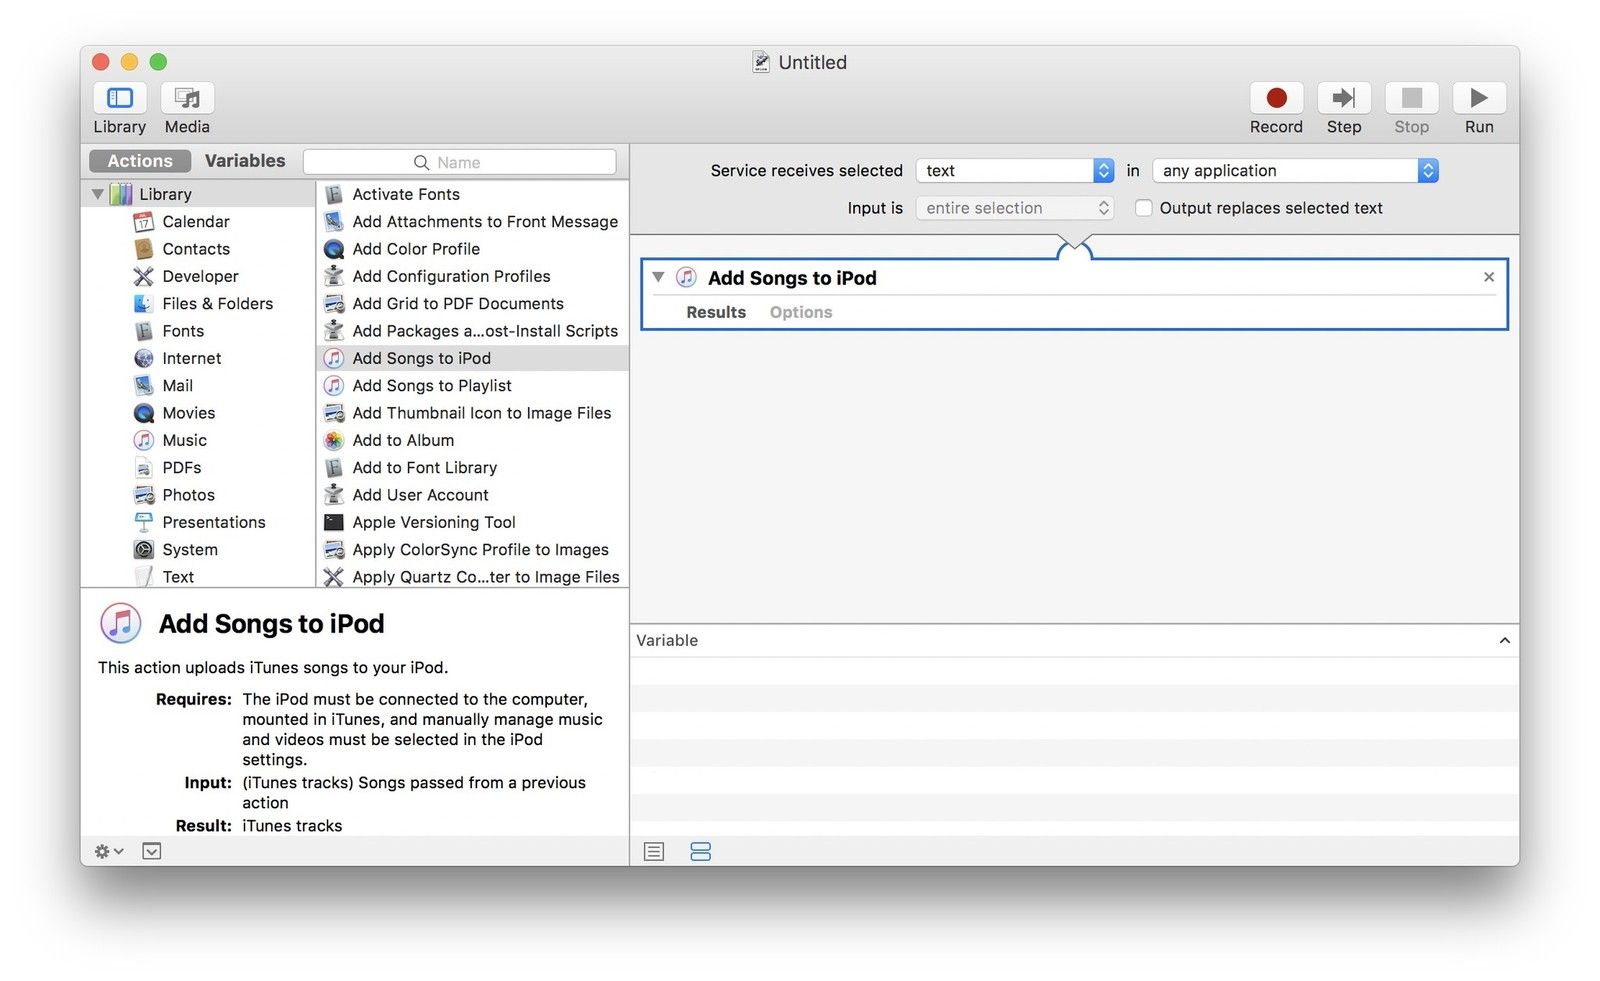
Task: Remove the Add Songs to iPod action
Action: (1488, 277)
